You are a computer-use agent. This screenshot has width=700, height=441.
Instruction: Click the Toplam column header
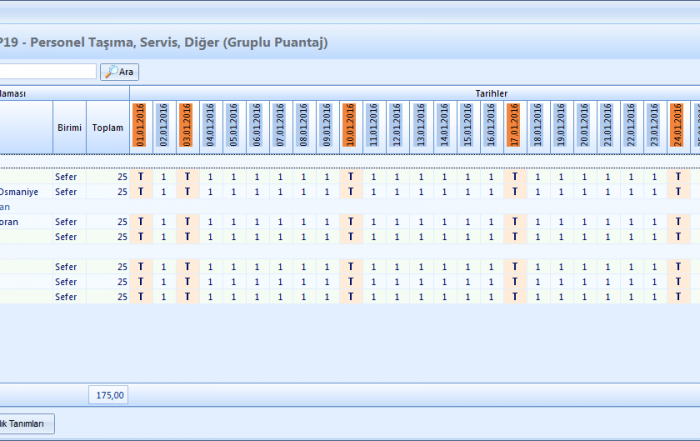(x=108, y=128)
